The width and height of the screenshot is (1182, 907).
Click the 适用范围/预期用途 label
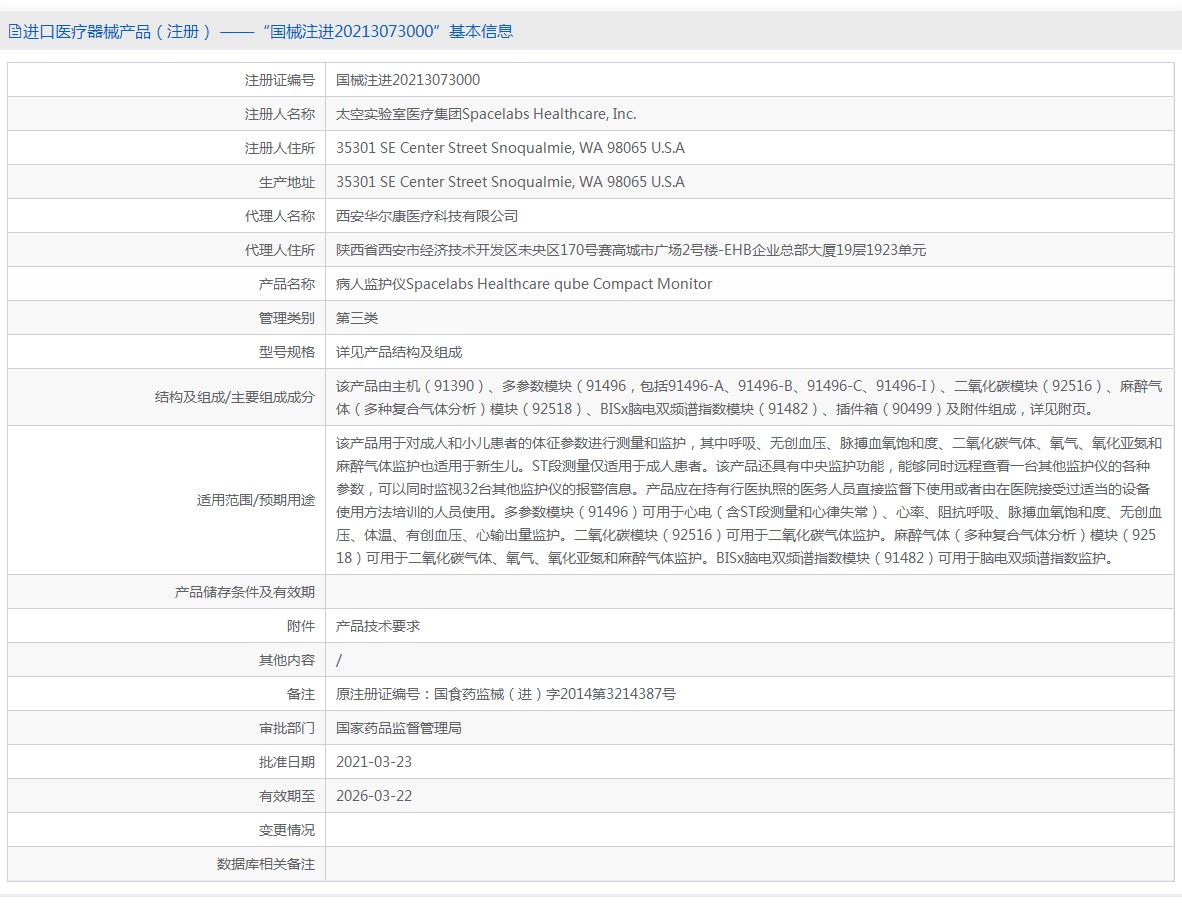click(x=256, y=500)
